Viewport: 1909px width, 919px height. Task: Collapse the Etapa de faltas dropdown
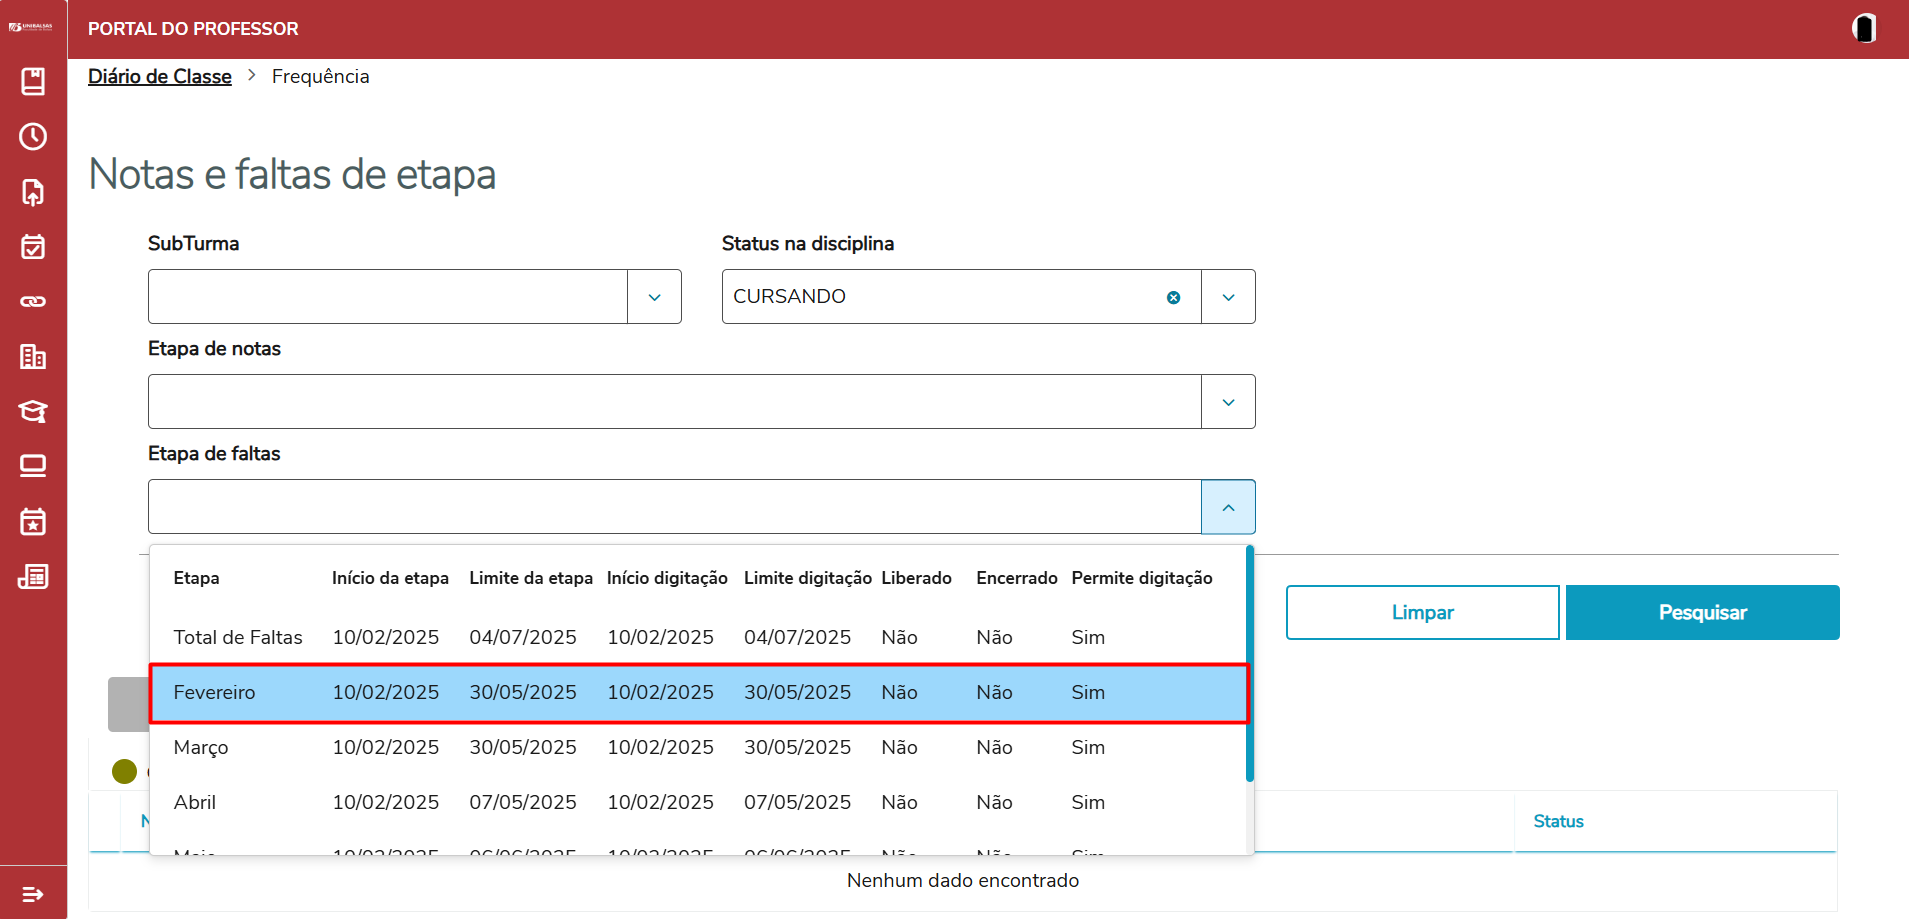click(1228, 507)
